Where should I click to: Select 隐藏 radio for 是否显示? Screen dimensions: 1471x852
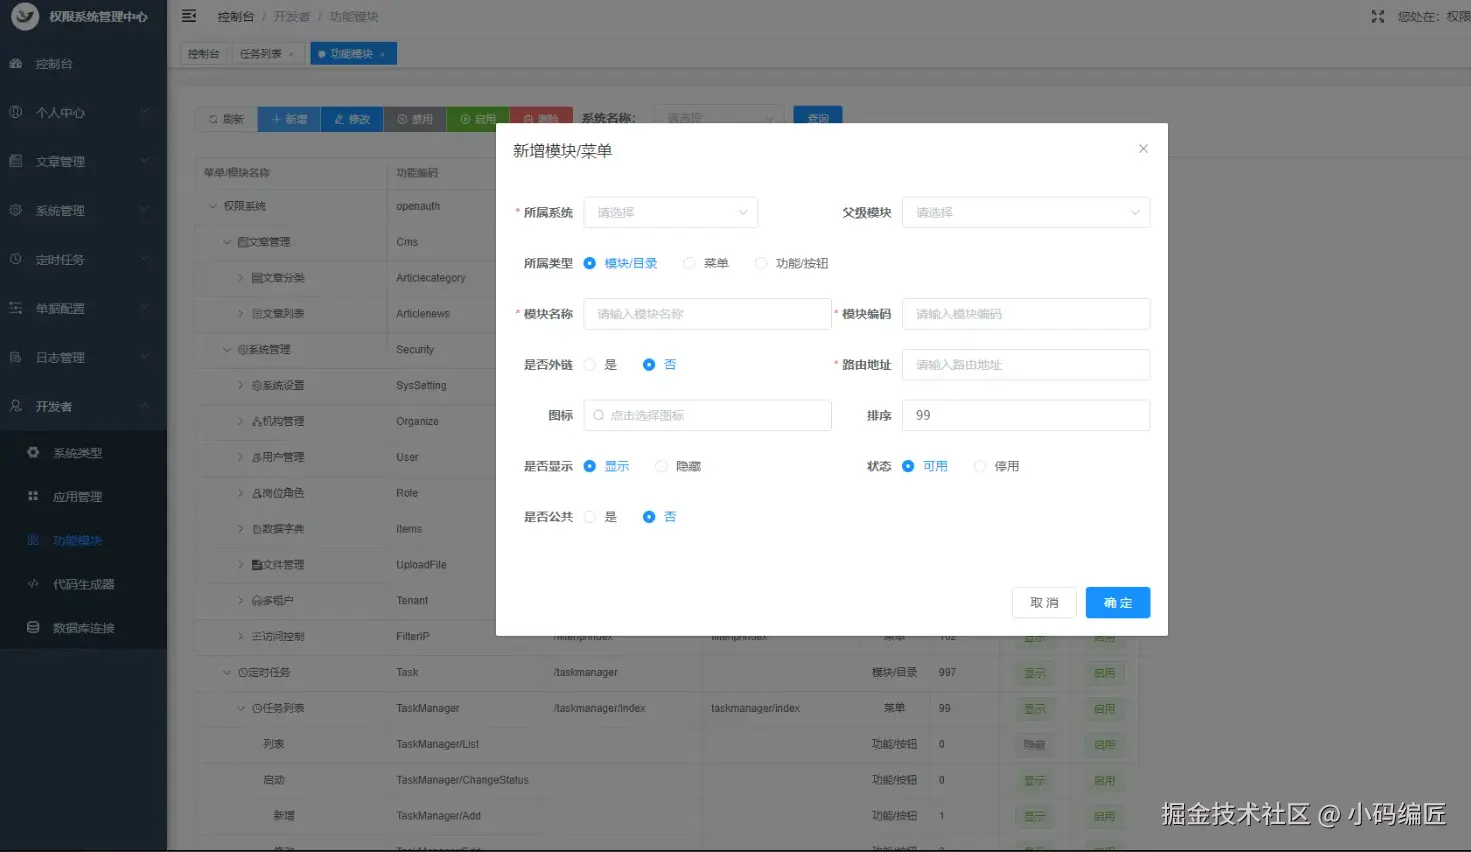(661, 466)
